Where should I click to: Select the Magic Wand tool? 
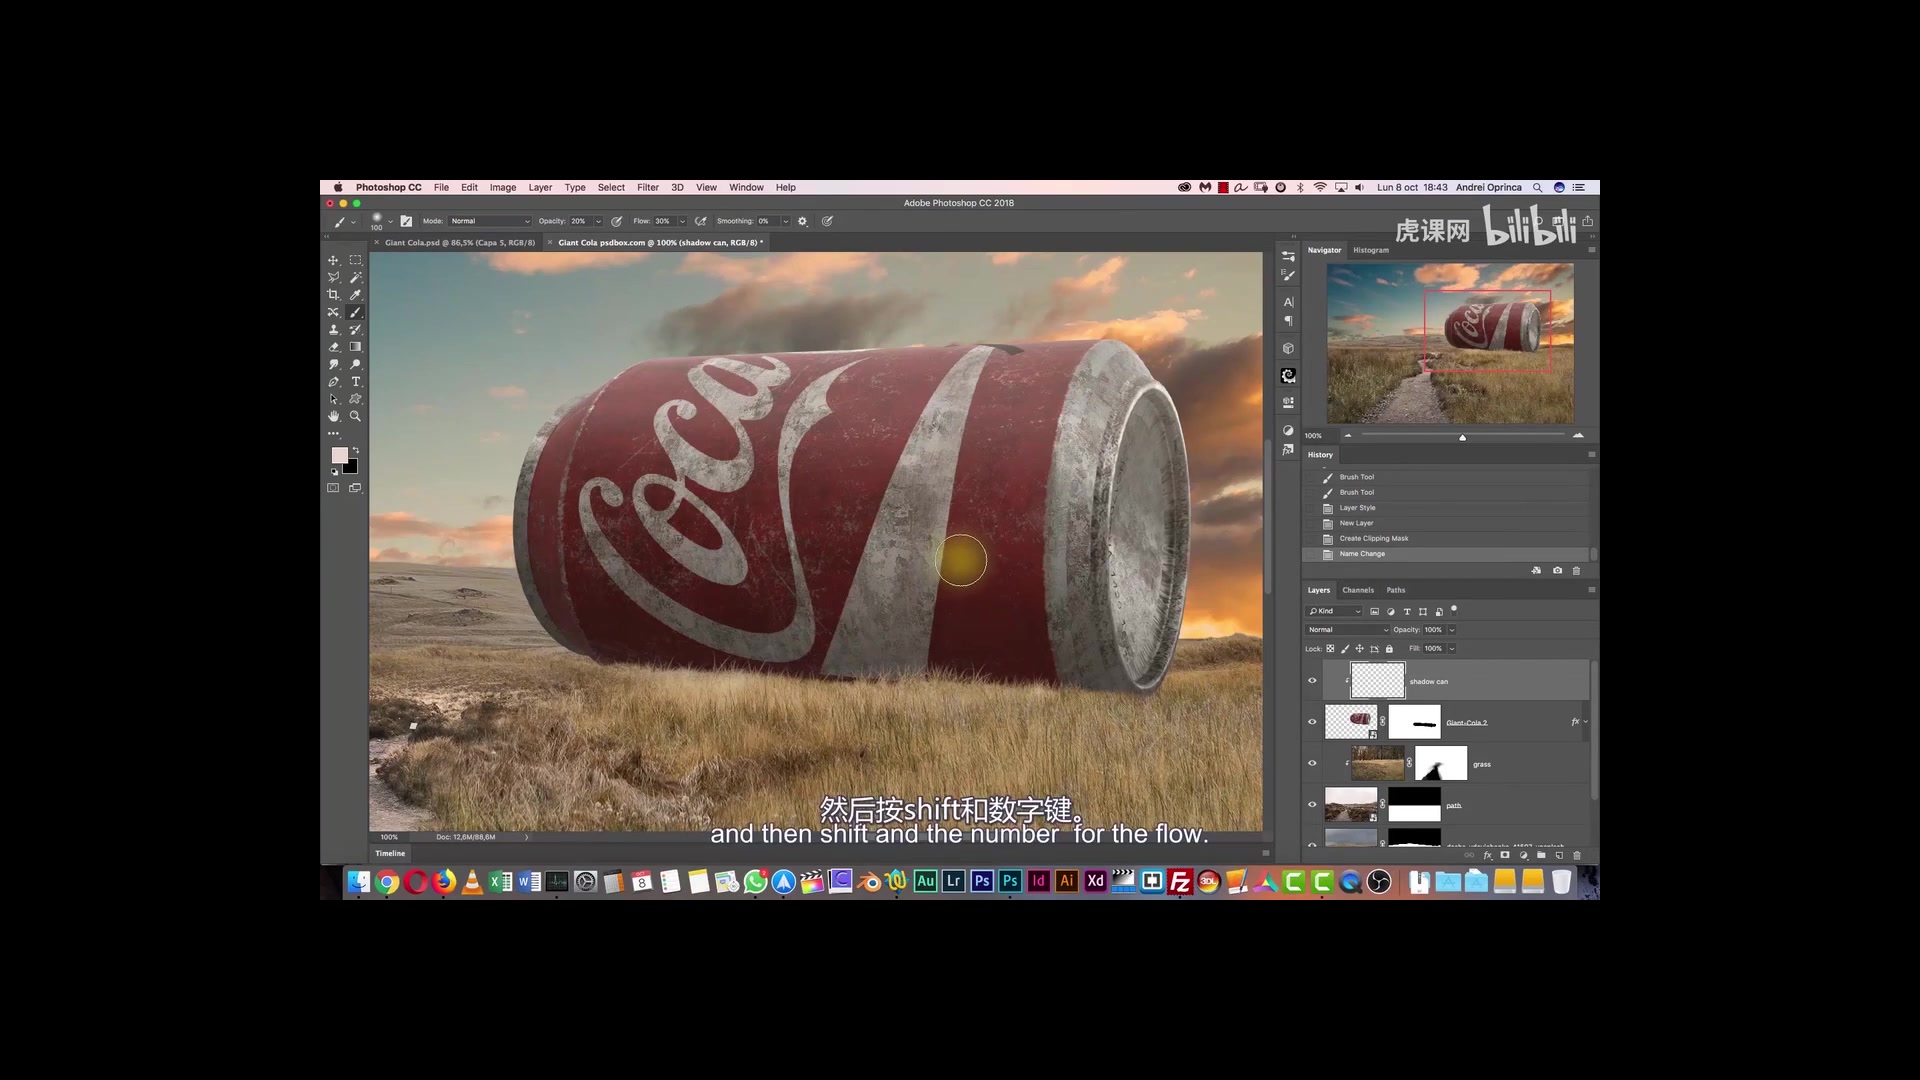point(355,277)
